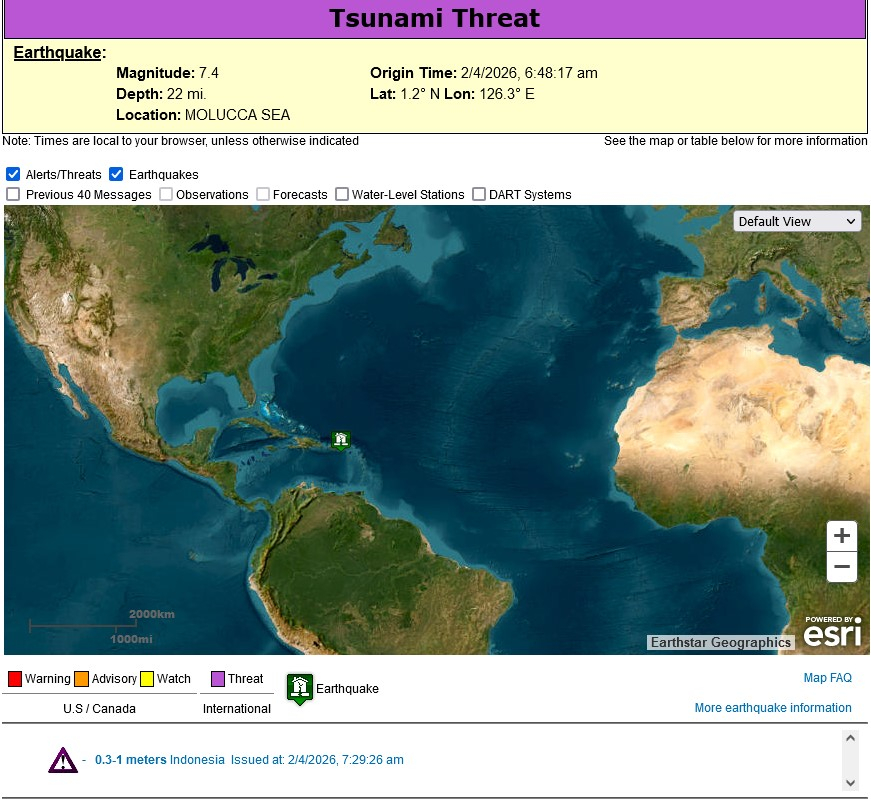Open the Map FAQ link

coord(827,678)
